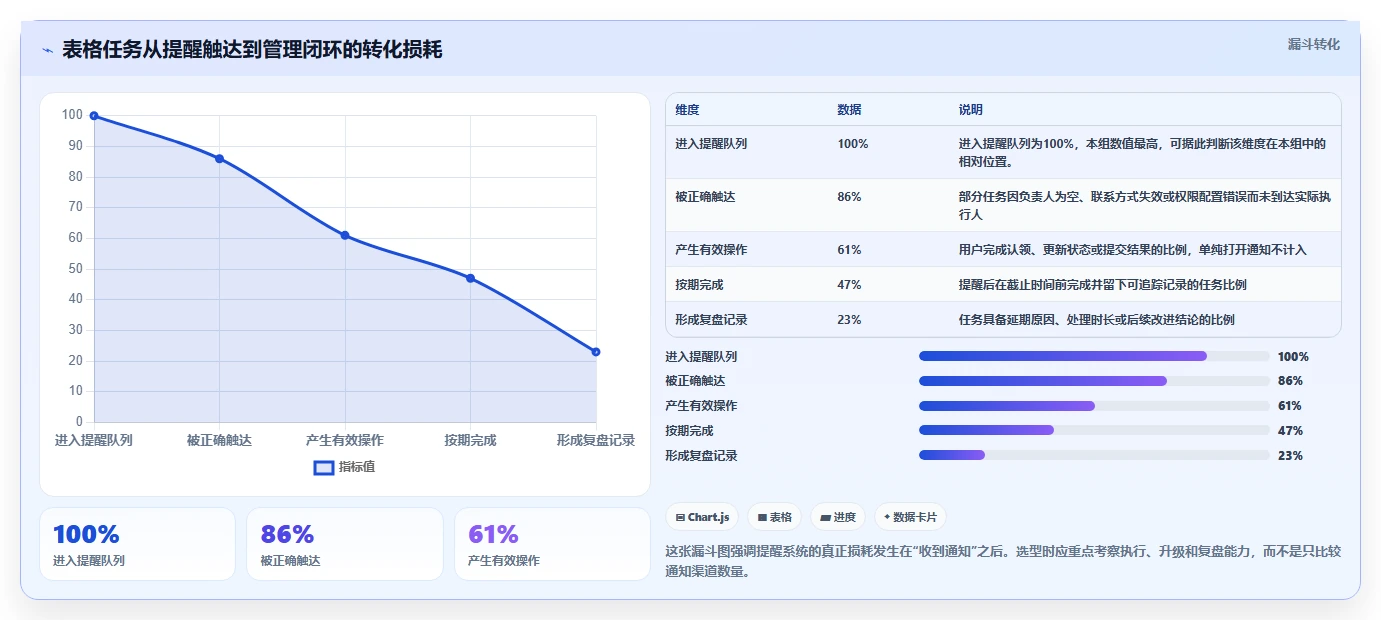Click the icon in the 进度 chip
The width and height of the screenshot is (1381, 620).
[825, 517]
